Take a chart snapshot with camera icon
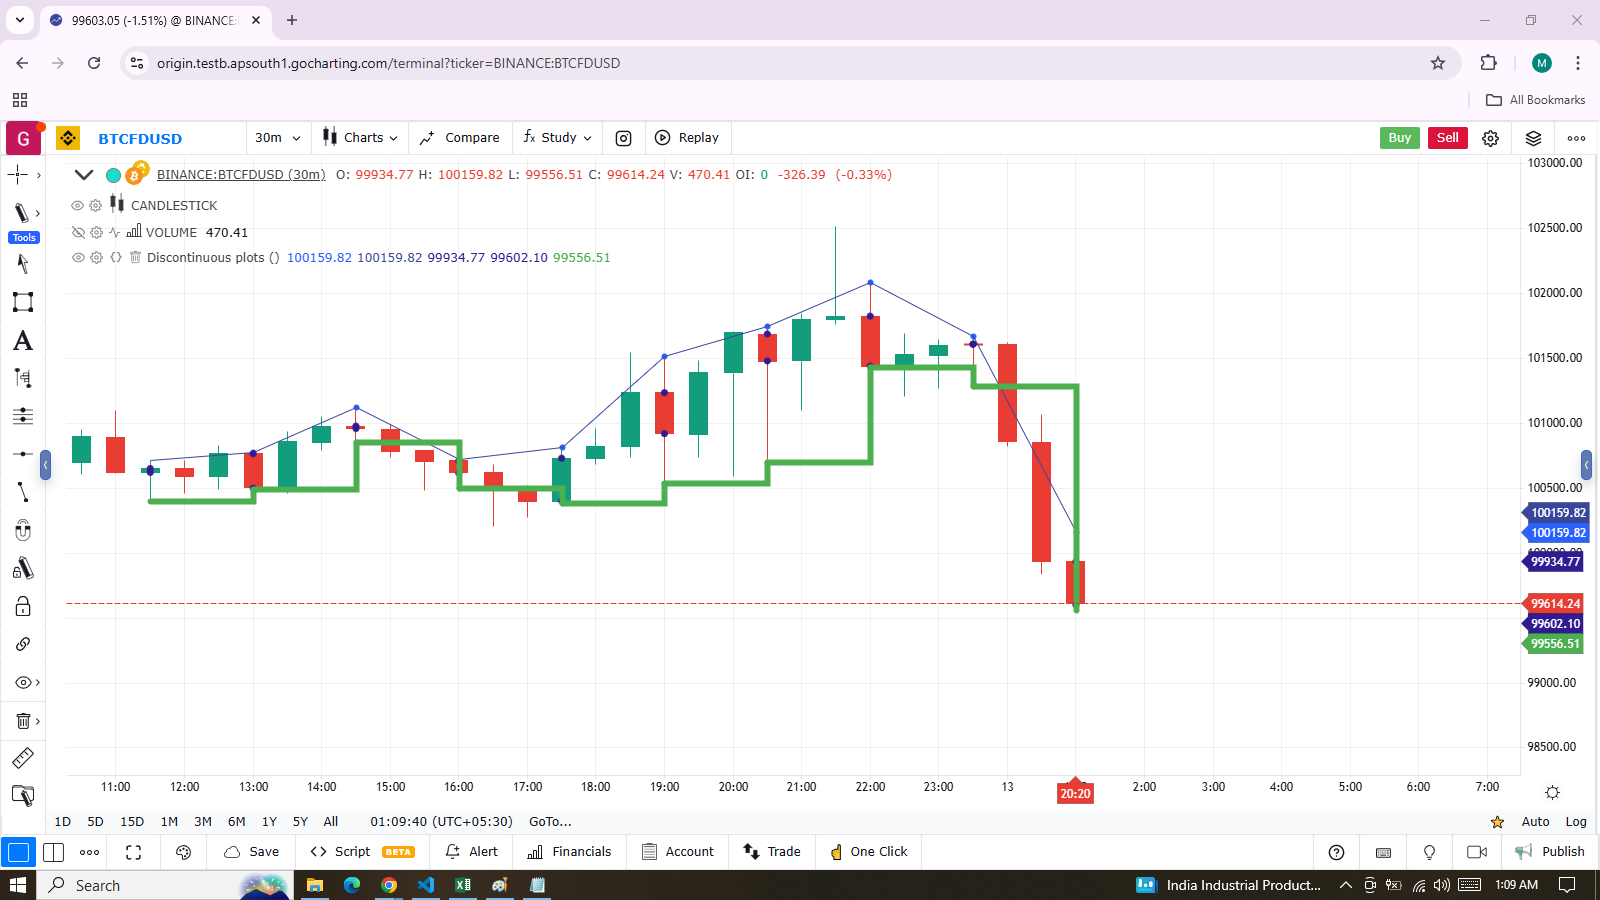The width and height of the screenshot is (1600, 900). pos(623,138)
